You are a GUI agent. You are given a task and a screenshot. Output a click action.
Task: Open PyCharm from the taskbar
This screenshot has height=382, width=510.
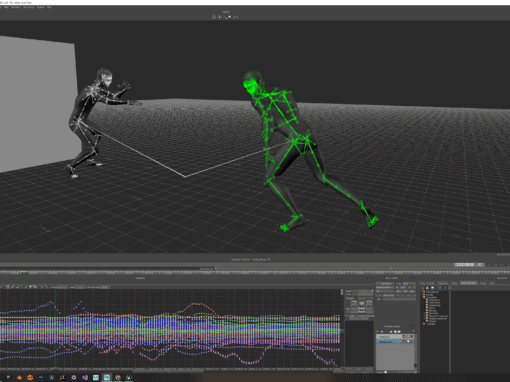pyautogui.click(x=63, y=377)
